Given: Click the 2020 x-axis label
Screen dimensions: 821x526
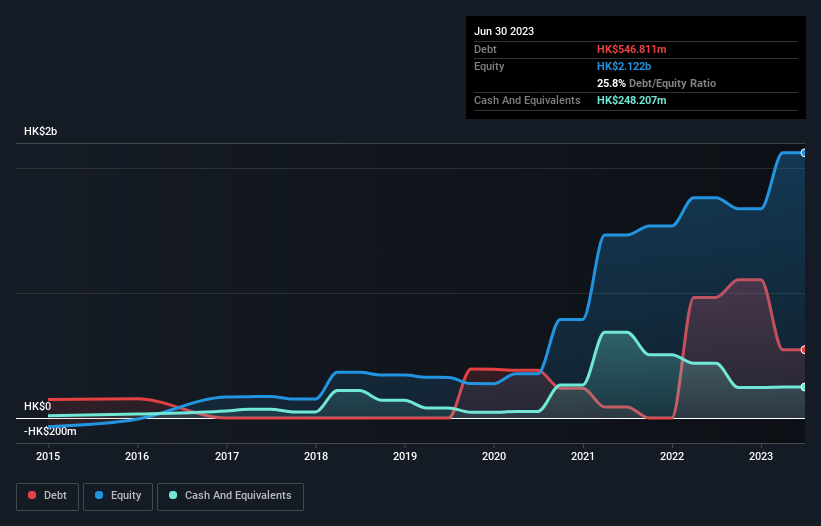Looking at the screenshot, I should pyautogui.click(x=494, y=456).
